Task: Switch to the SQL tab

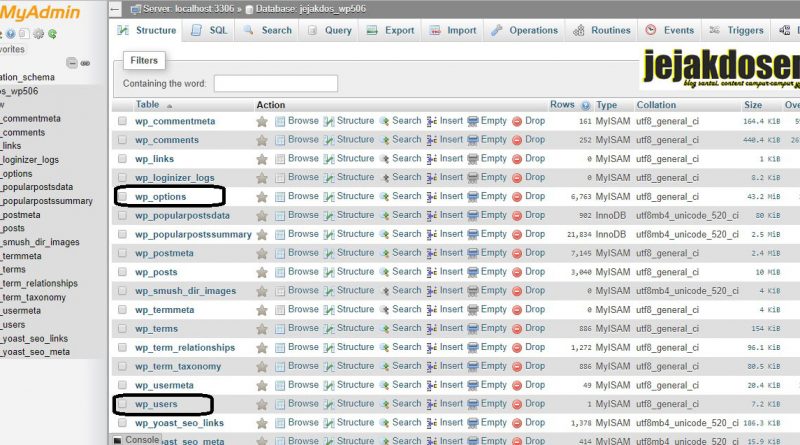Action: 210,31
